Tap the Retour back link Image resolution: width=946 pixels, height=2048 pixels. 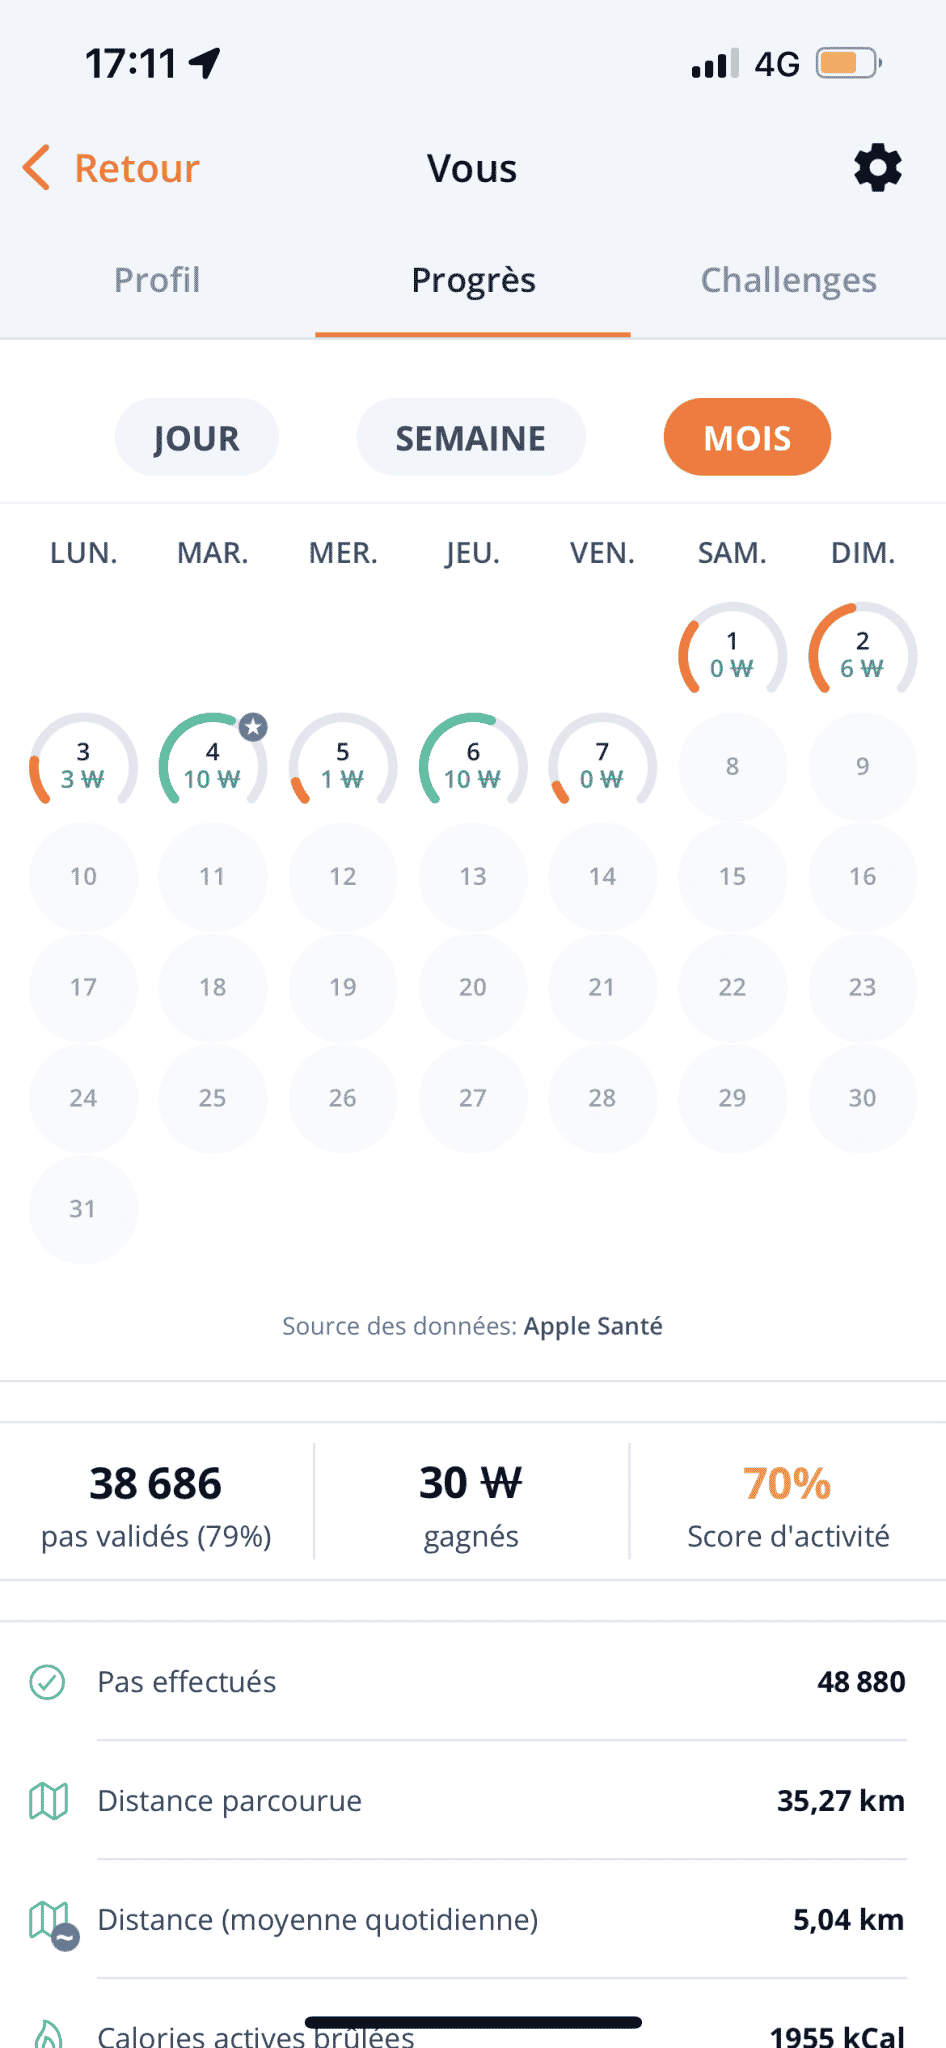[x=137, y=168]
